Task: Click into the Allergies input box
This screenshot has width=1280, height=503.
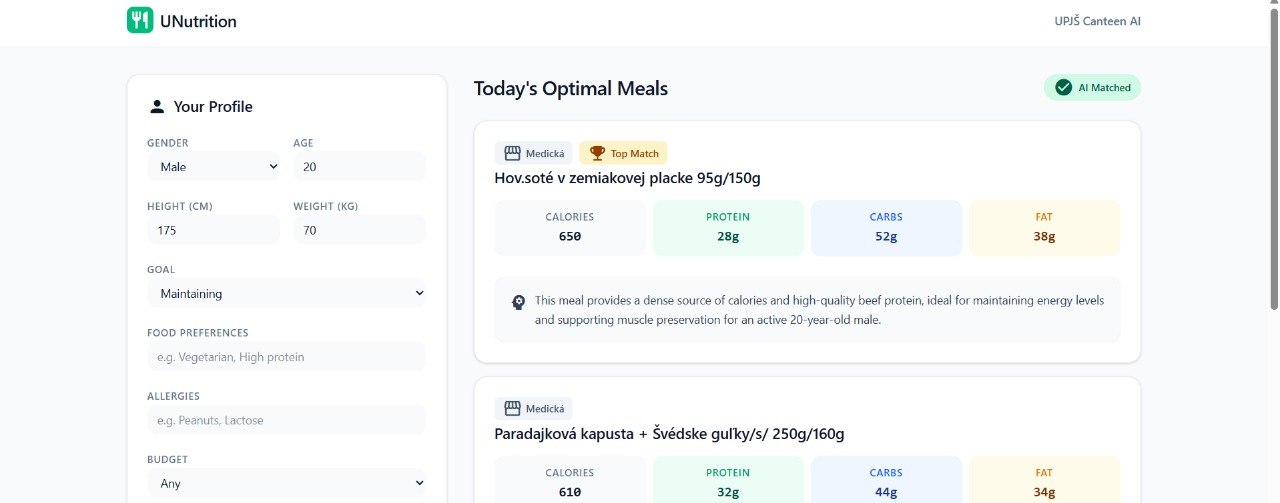Action: coord(286,420)
